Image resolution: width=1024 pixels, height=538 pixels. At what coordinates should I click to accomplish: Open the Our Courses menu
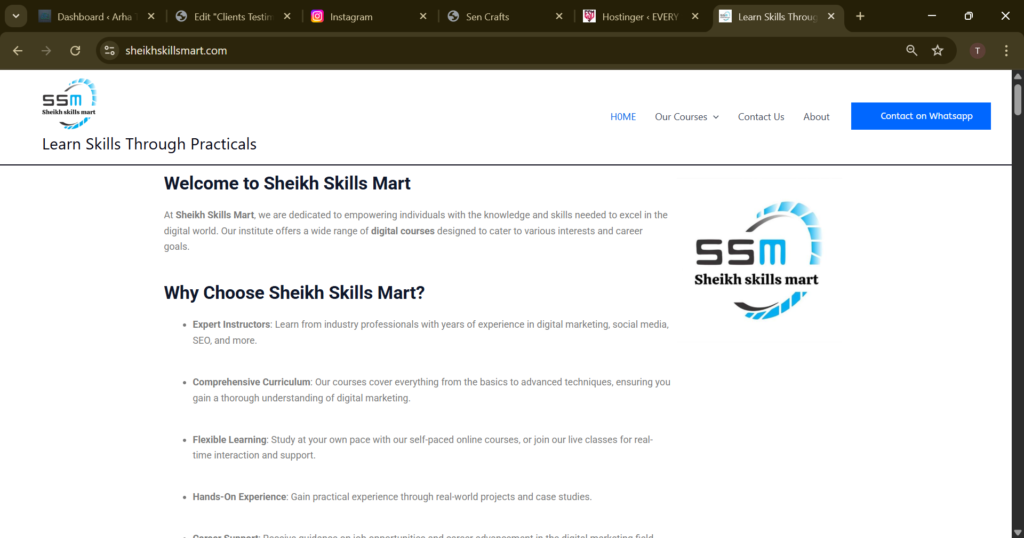coord(681,117)
